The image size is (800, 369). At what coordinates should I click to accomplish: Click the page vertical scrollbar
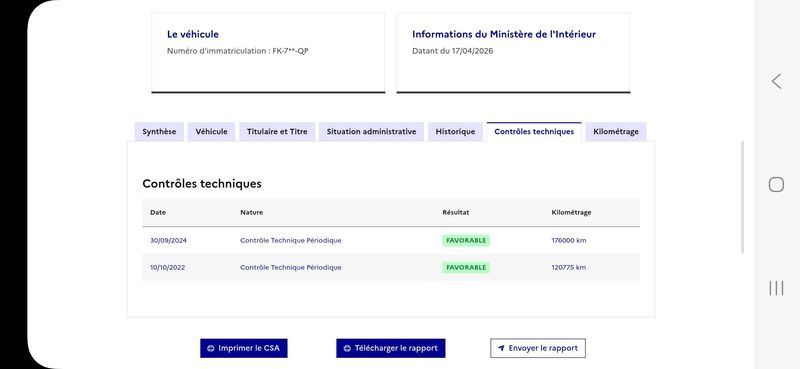[742, 197]
